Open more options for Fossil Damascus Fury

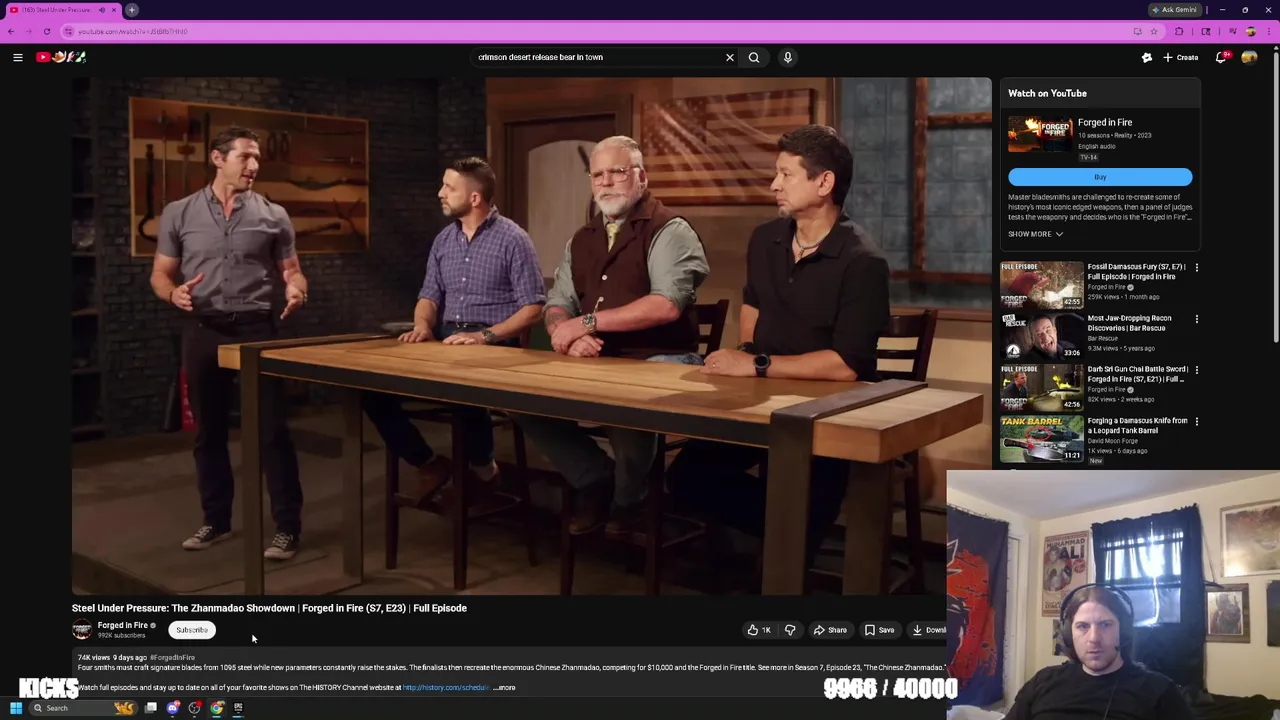[x=1196, y=268]
